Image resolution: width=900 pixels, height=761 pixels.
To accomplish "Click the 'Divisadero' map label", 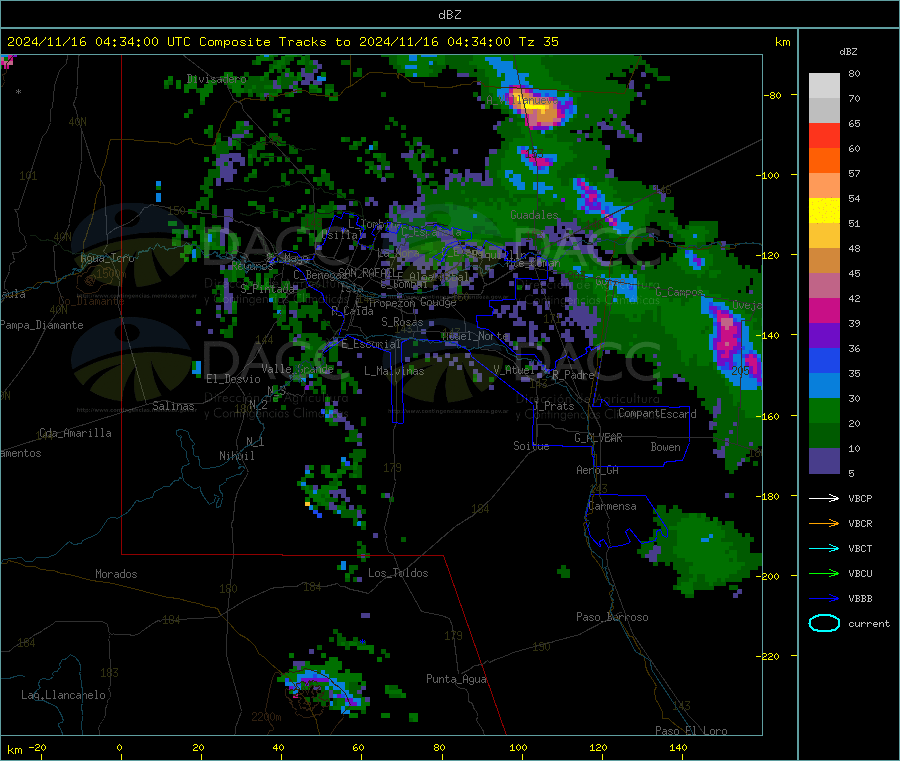I will tap(217, 79).
